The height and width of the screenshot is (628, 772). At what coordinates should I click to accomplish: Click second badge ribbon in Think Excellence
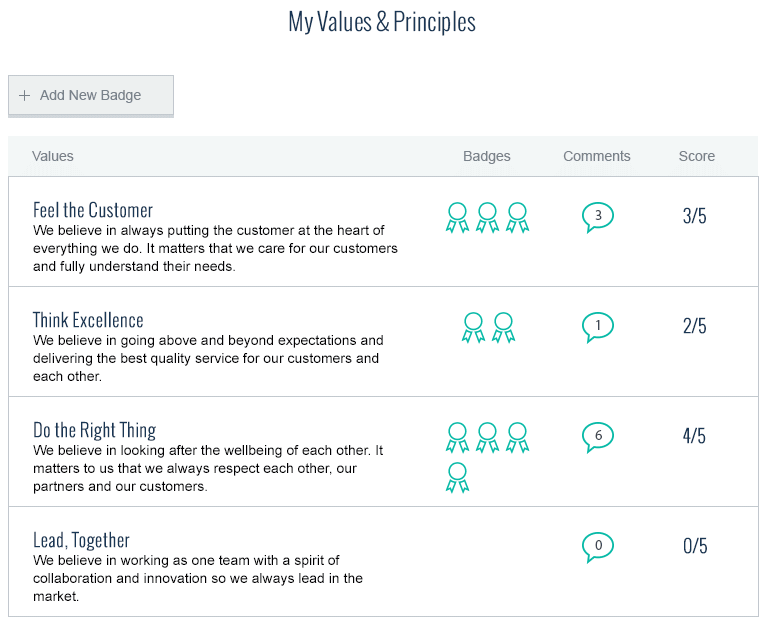[504, 327]
